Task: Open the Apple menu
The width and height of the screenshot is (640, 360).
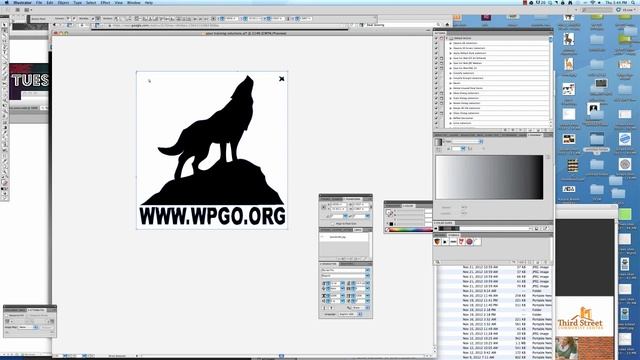Action: [x=6, y=2]
